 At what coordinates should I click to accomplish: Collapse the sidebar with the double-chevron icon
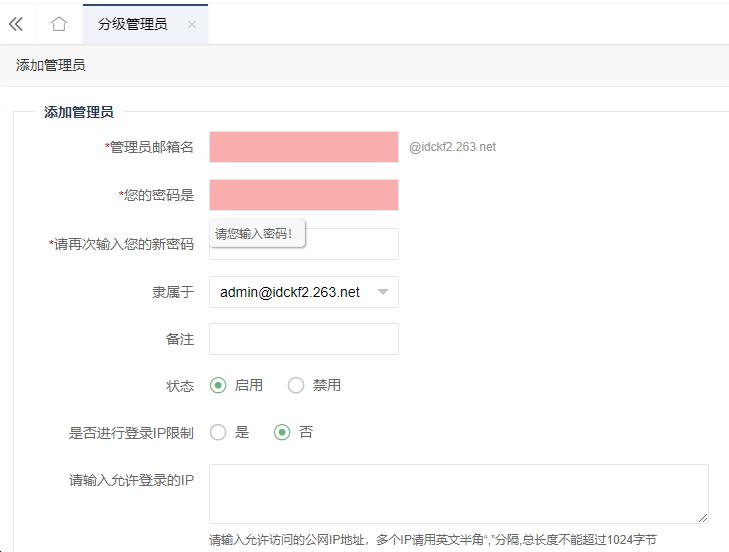[x=15, y=24]
